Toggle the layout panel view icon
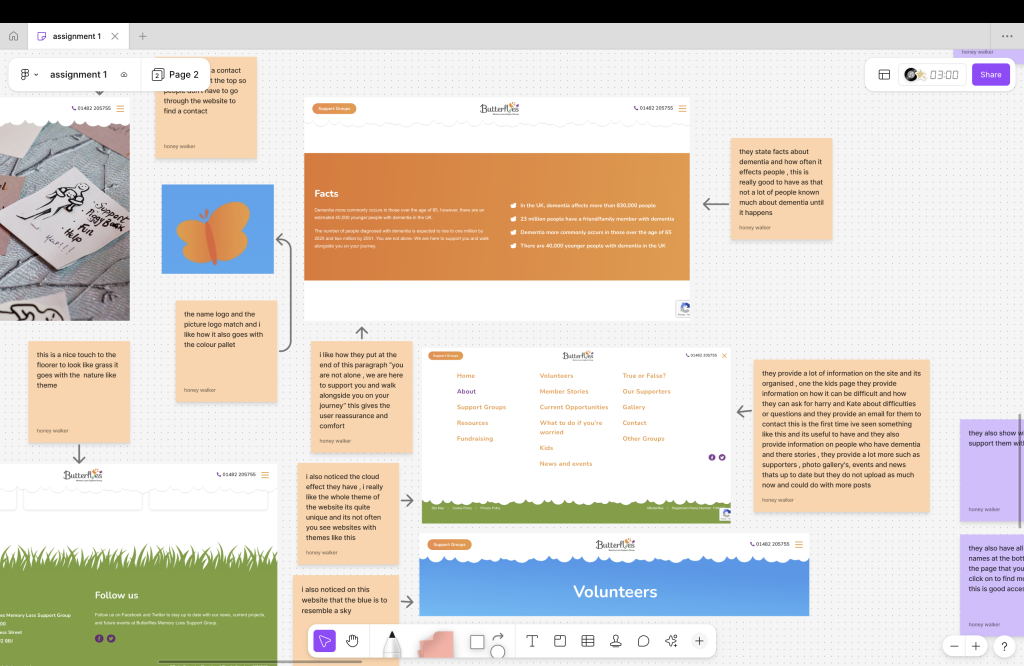 point(884,75)
